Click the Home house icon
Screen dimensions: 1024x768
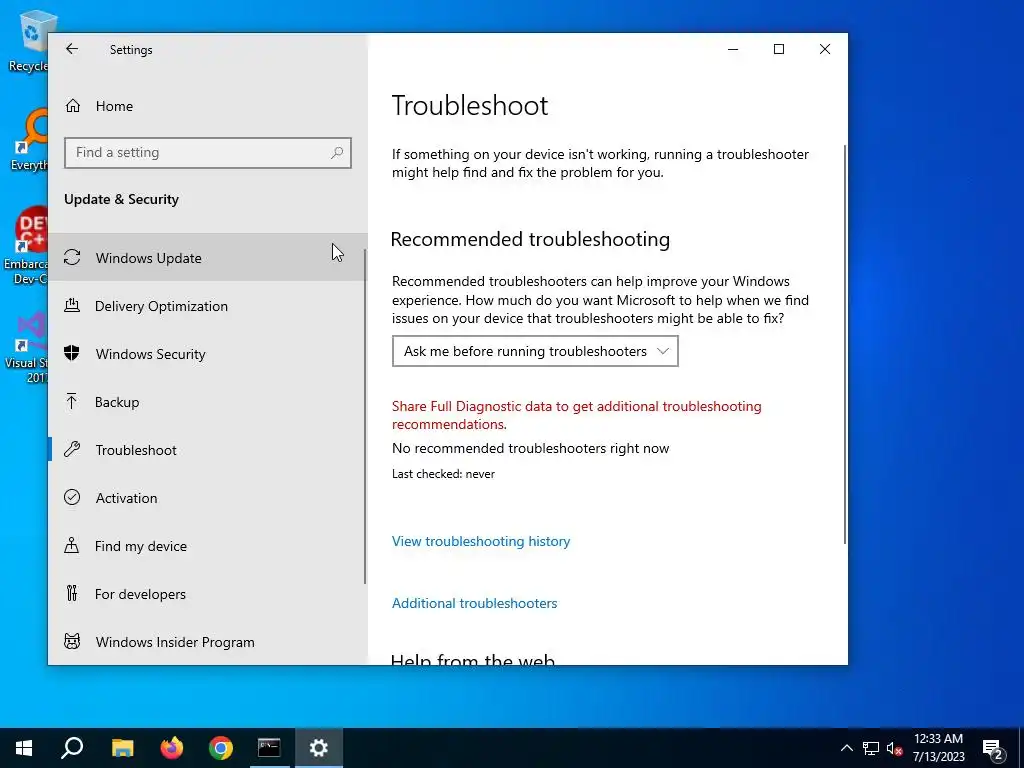(x=72, y=106)
